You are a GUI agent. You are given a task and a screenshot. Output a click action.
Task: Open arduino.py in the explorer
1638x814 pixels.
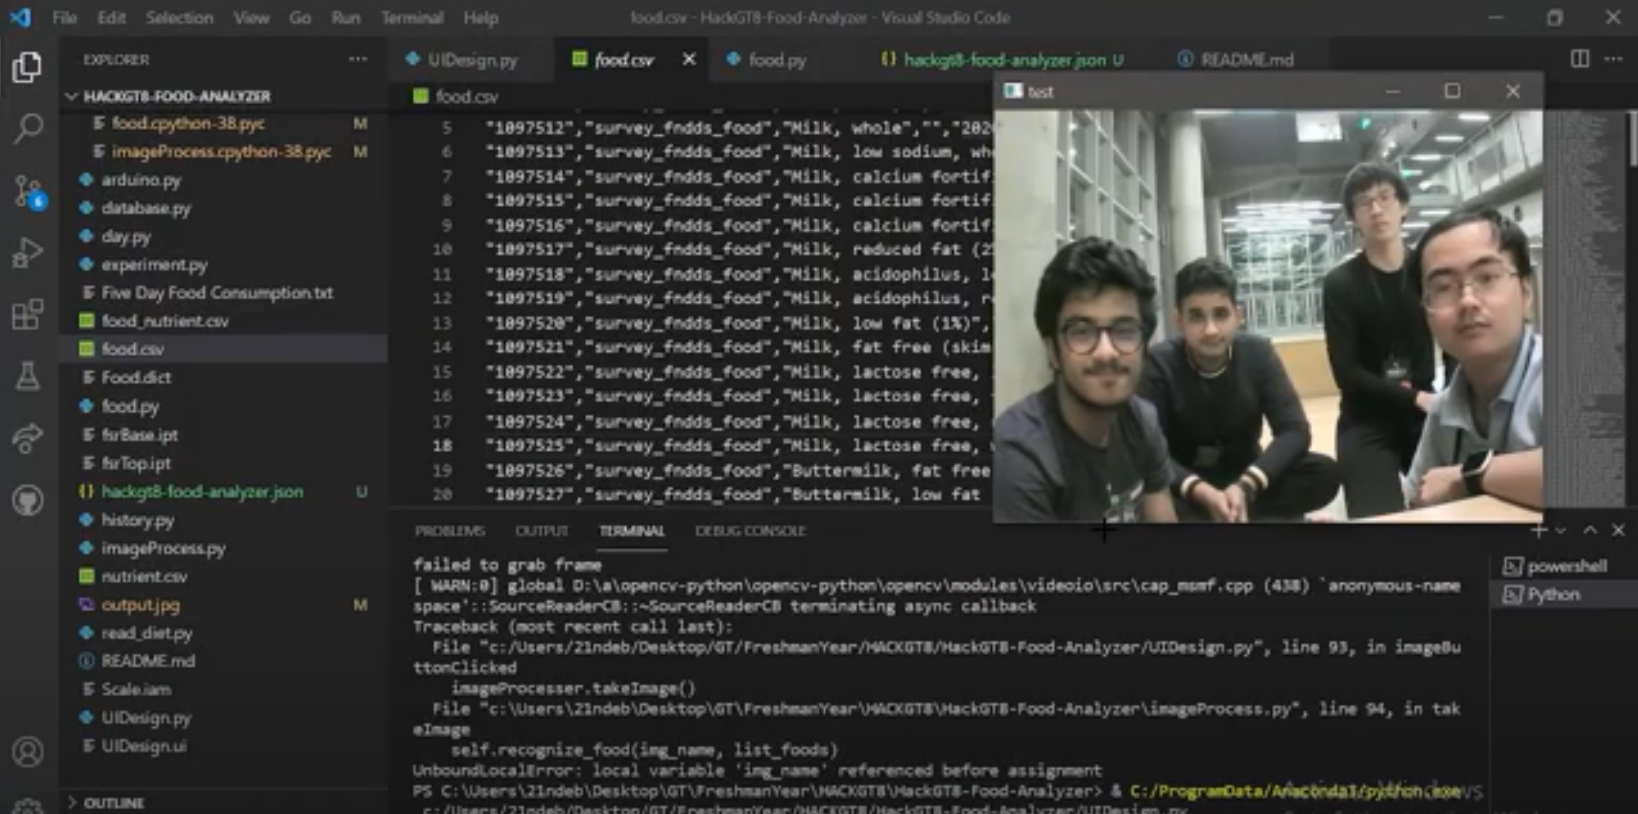[141, 180]
